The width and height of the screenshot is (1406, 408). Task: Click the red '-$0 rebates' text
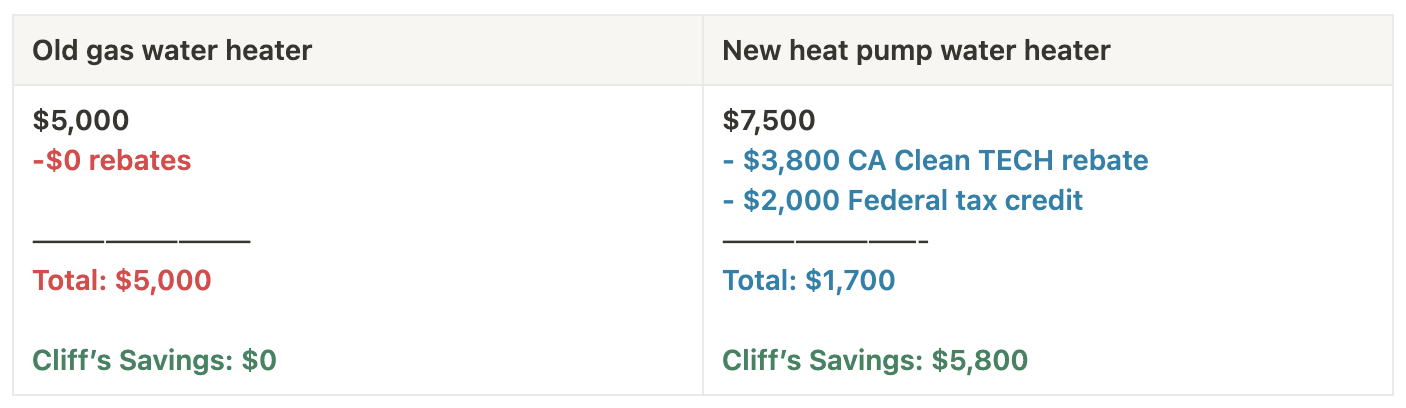[x=112, y=160]
